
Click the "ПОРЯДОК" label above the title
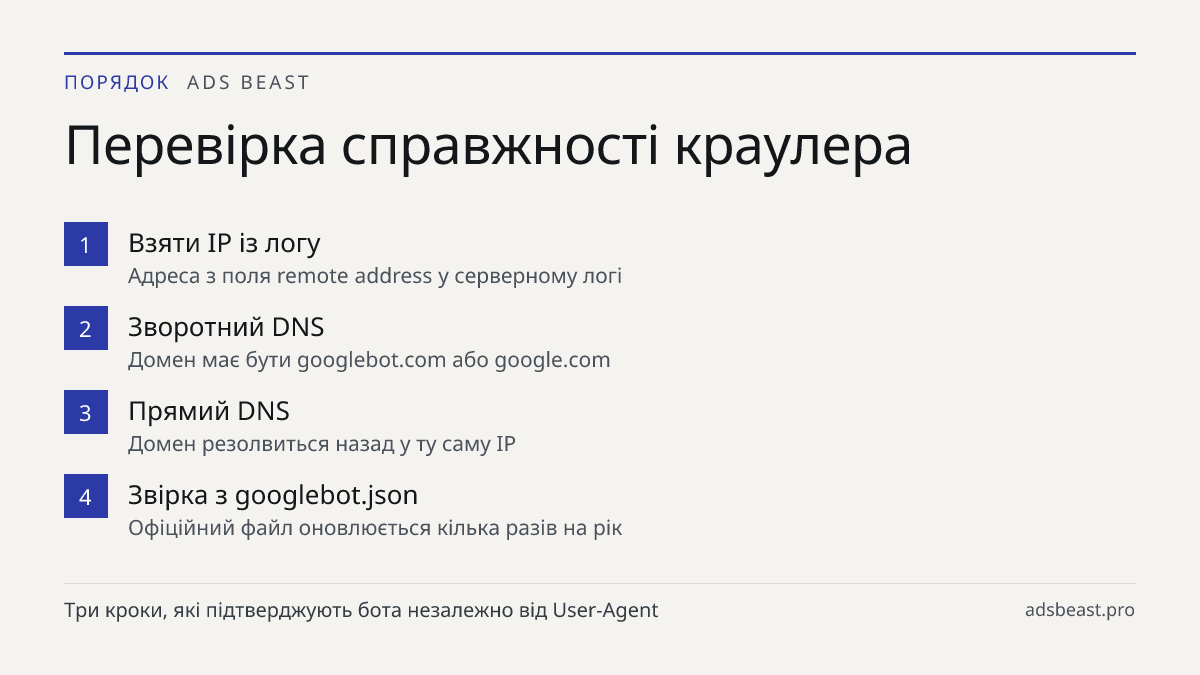(x=117, y=82)
